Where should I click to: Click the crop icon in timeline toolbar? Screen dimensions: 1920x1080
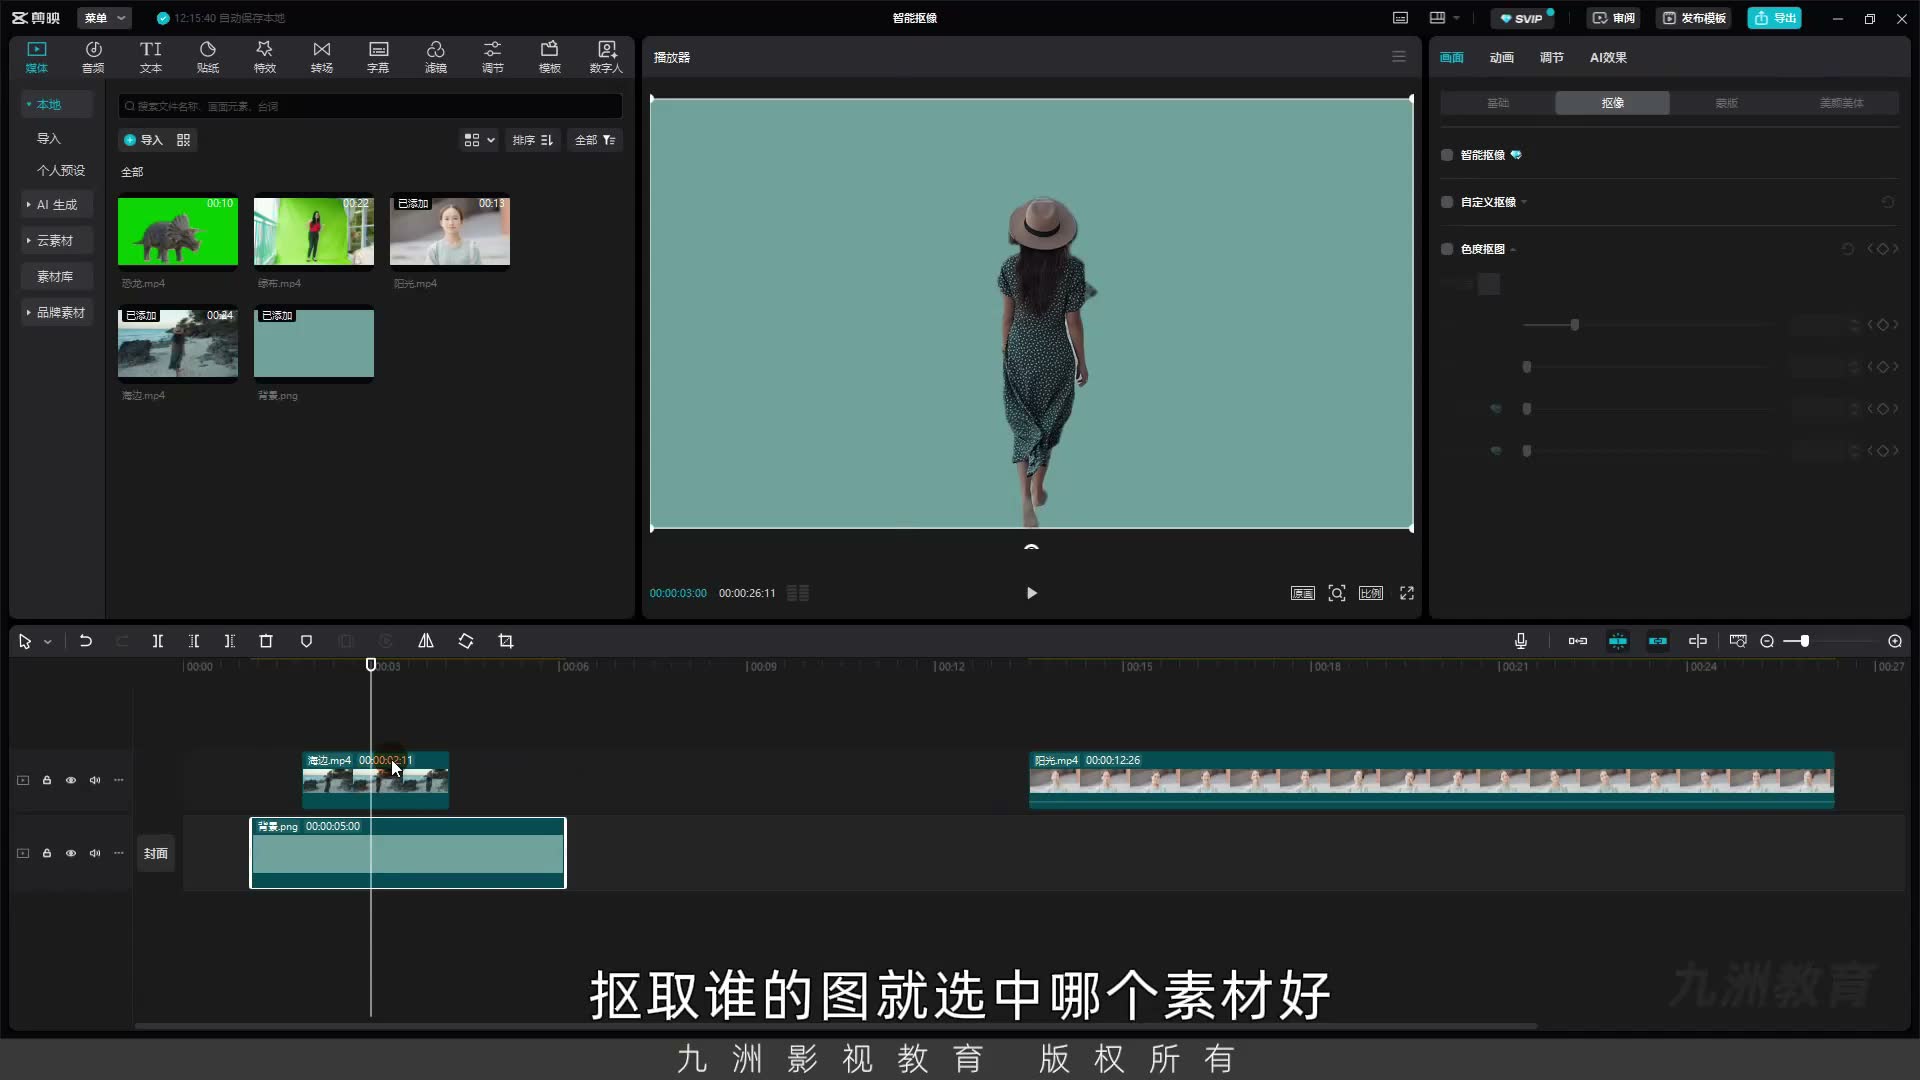[x=505, y=641]
